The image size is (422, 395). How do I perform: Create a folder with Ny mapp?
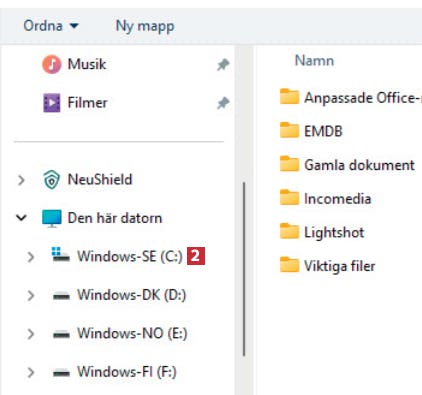[x=145, y=26]
